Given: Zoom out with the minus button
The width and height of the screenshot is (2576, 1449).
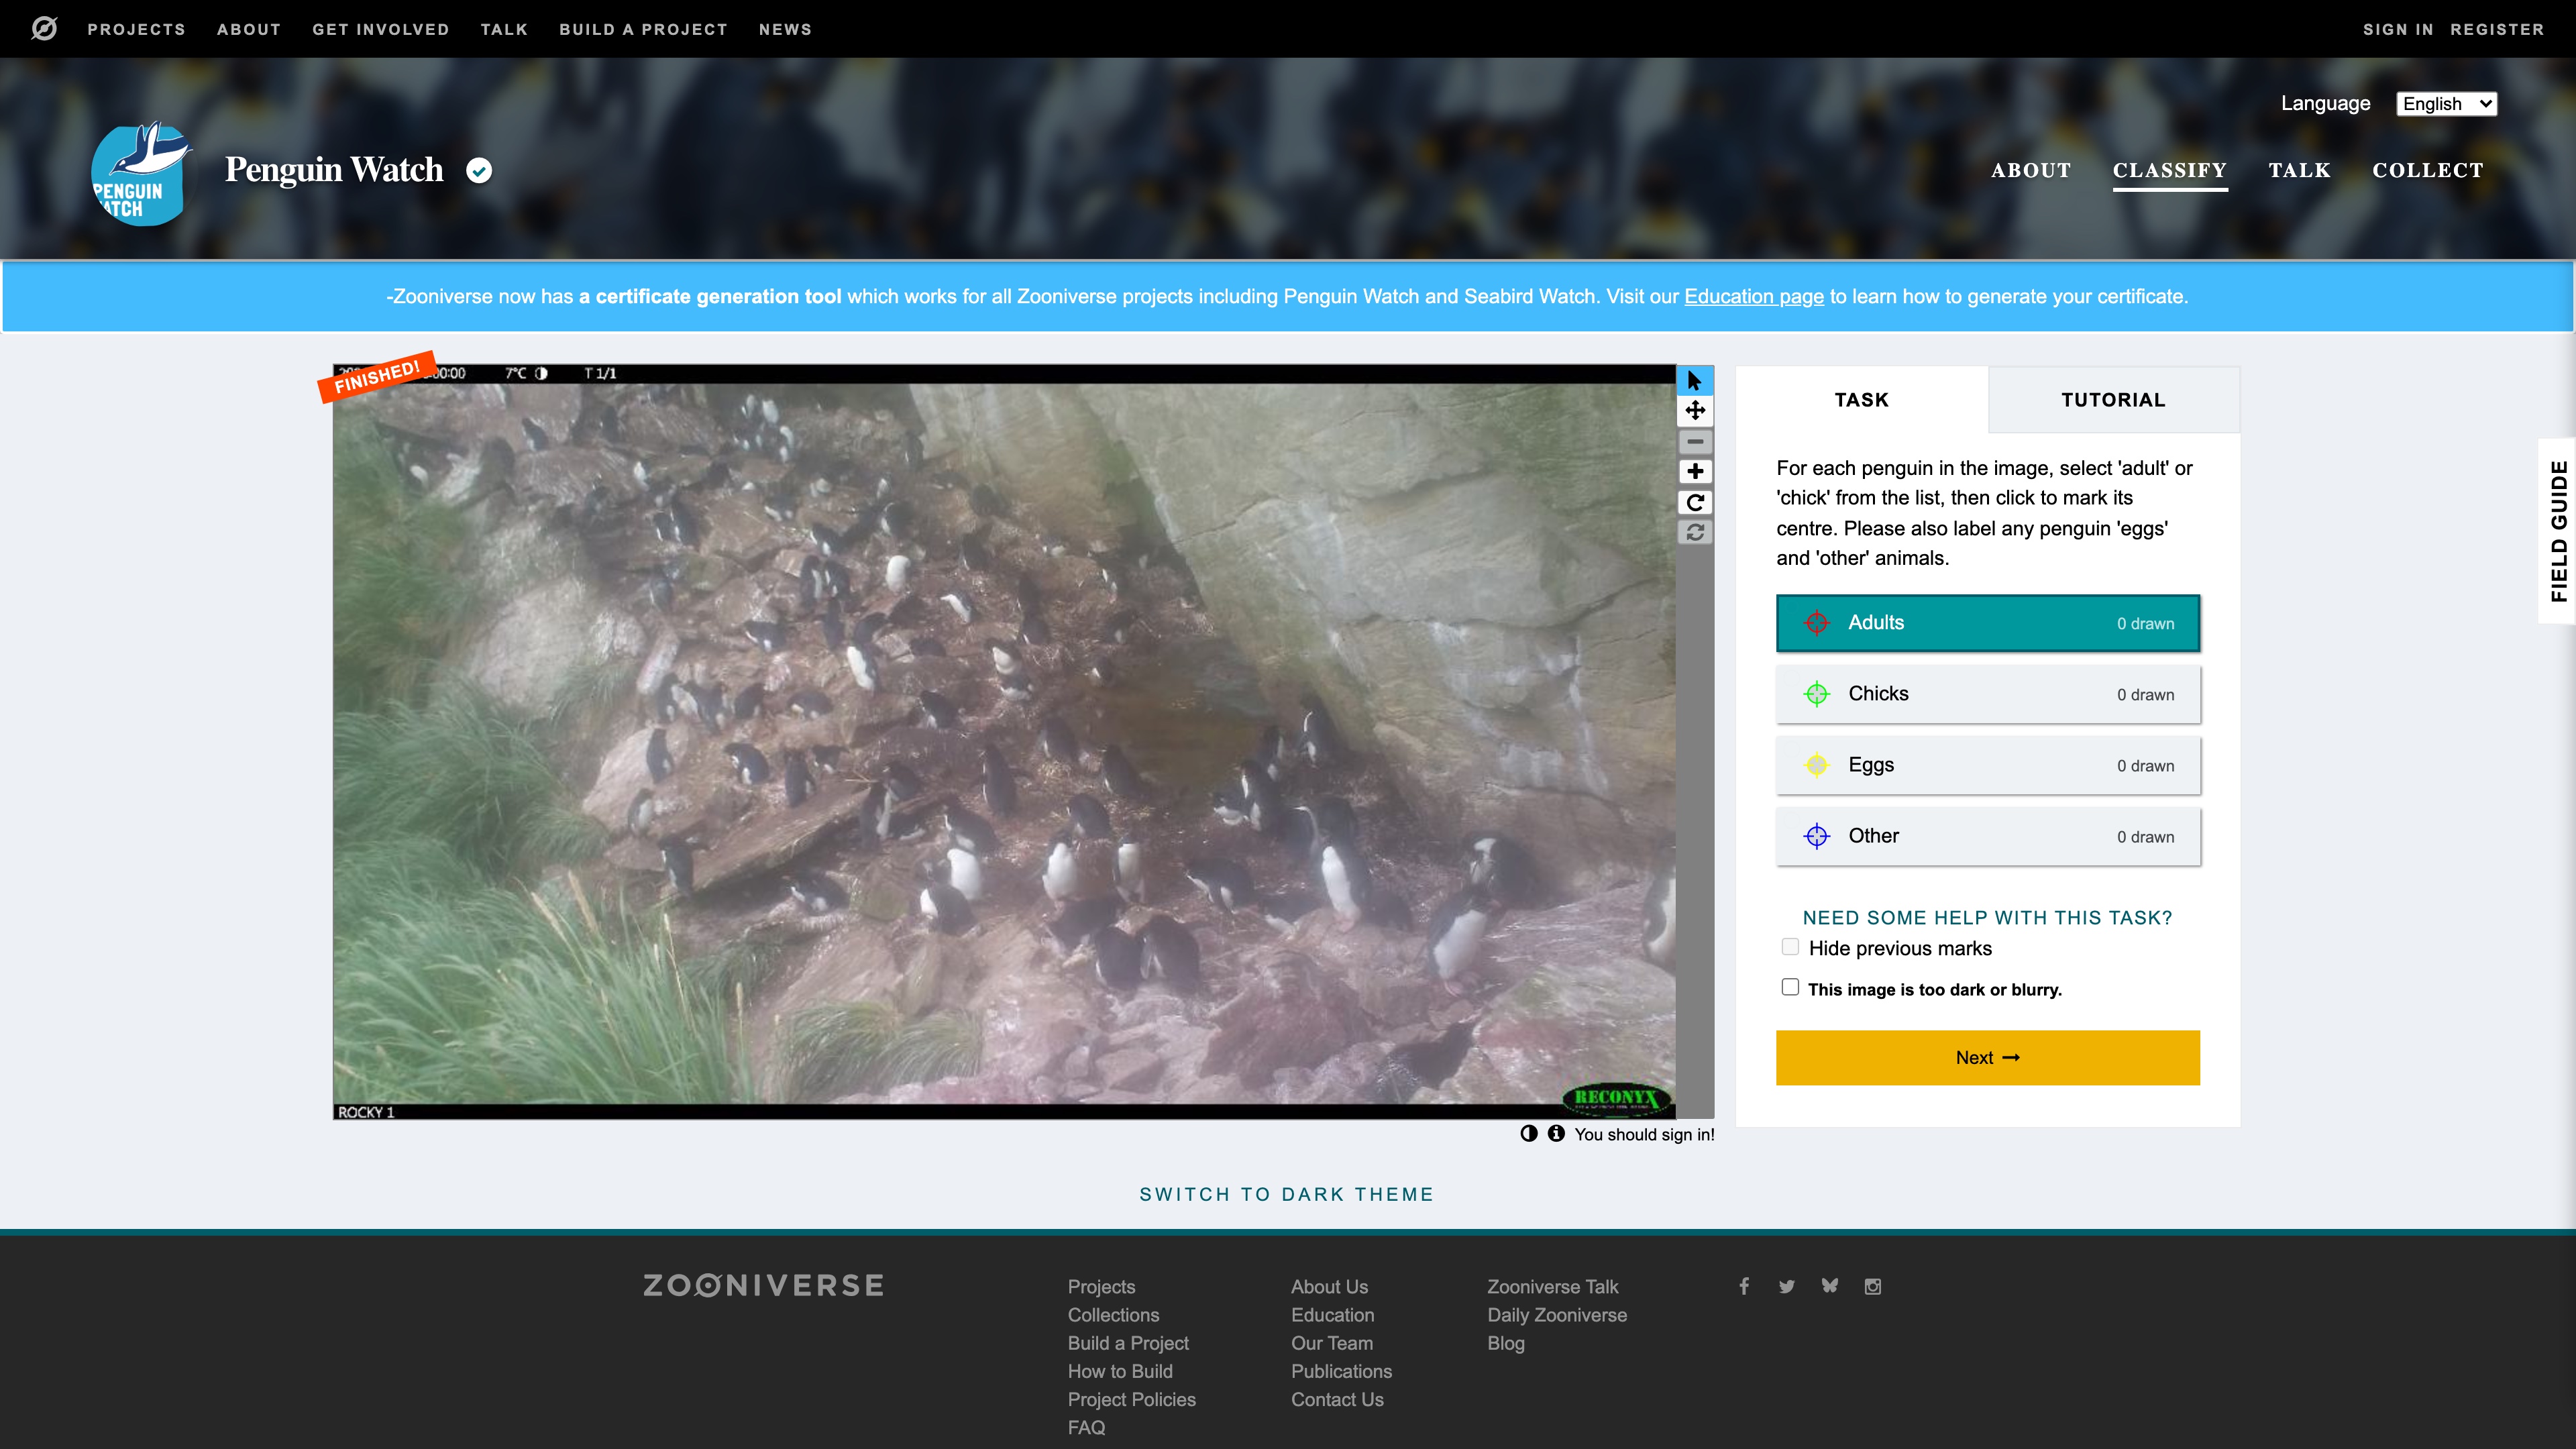Looking at the screenshot, I should tap(1694, 441).
